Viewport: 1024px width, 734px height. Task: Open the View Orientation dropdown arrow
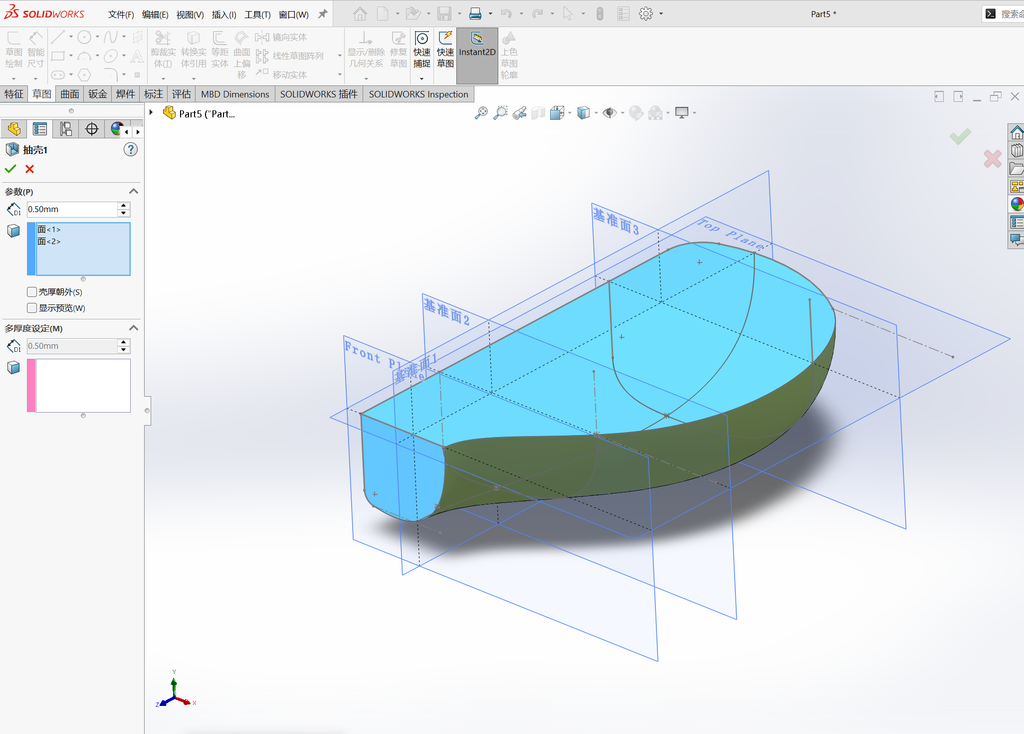coord(569,113)
